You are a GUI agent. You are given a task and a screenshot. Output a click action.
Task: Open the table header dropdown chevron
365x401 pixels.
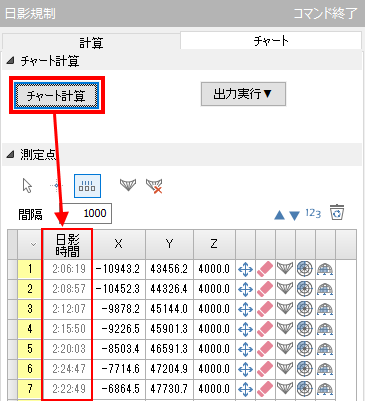click(x=33, y=244)
